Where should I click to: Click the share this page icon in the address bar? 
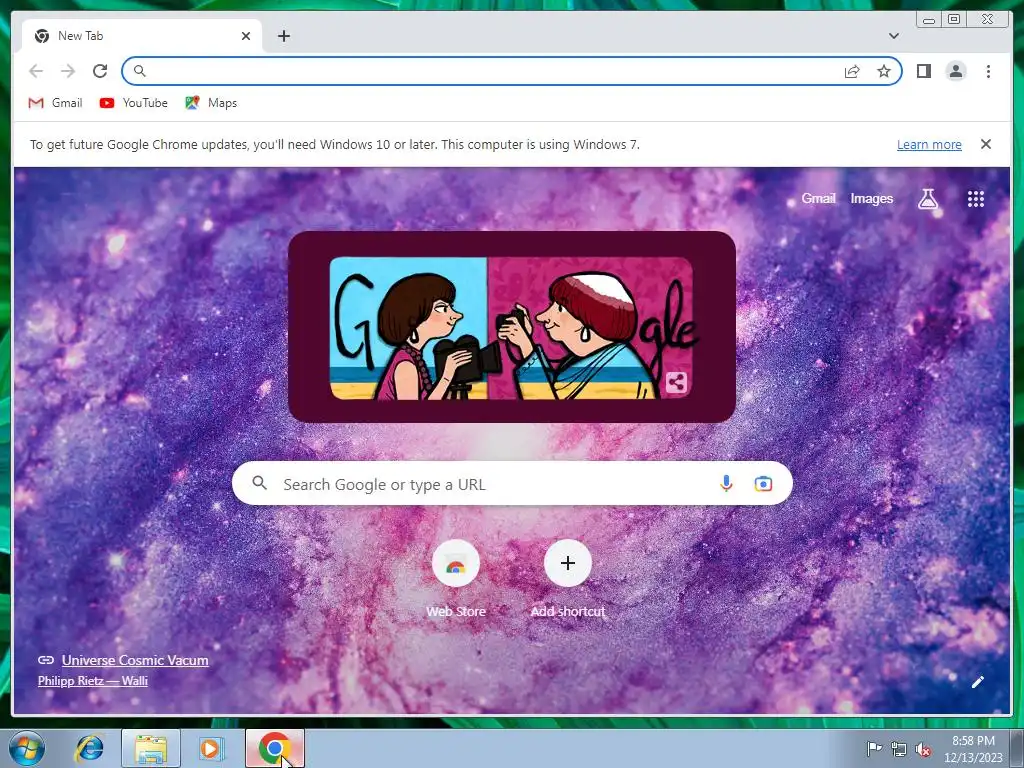pos(852,71)
